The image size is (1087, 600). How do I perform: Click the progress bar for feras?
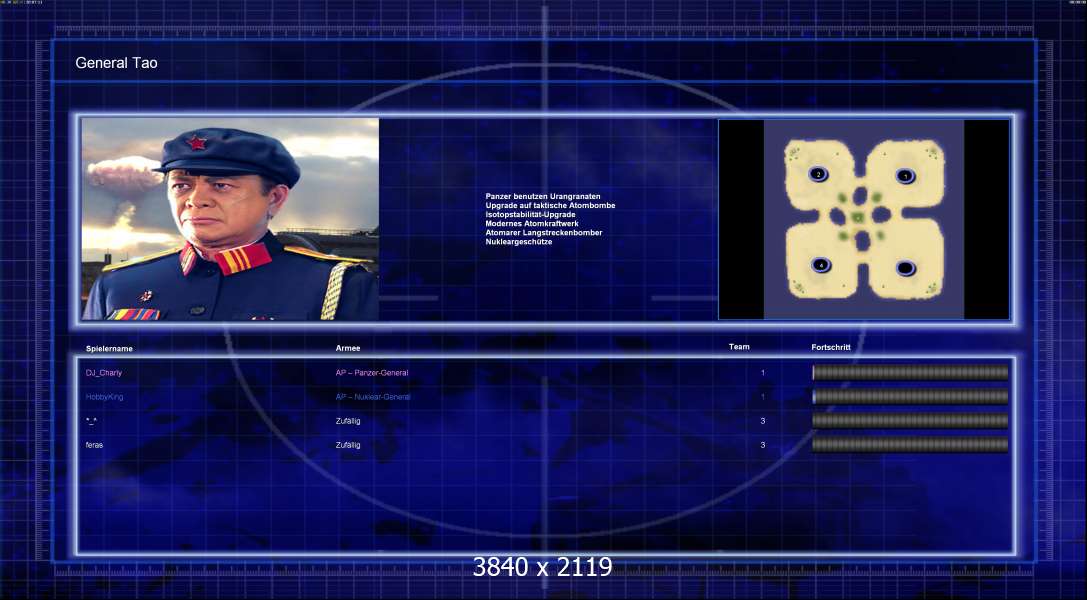click(910, 445)
